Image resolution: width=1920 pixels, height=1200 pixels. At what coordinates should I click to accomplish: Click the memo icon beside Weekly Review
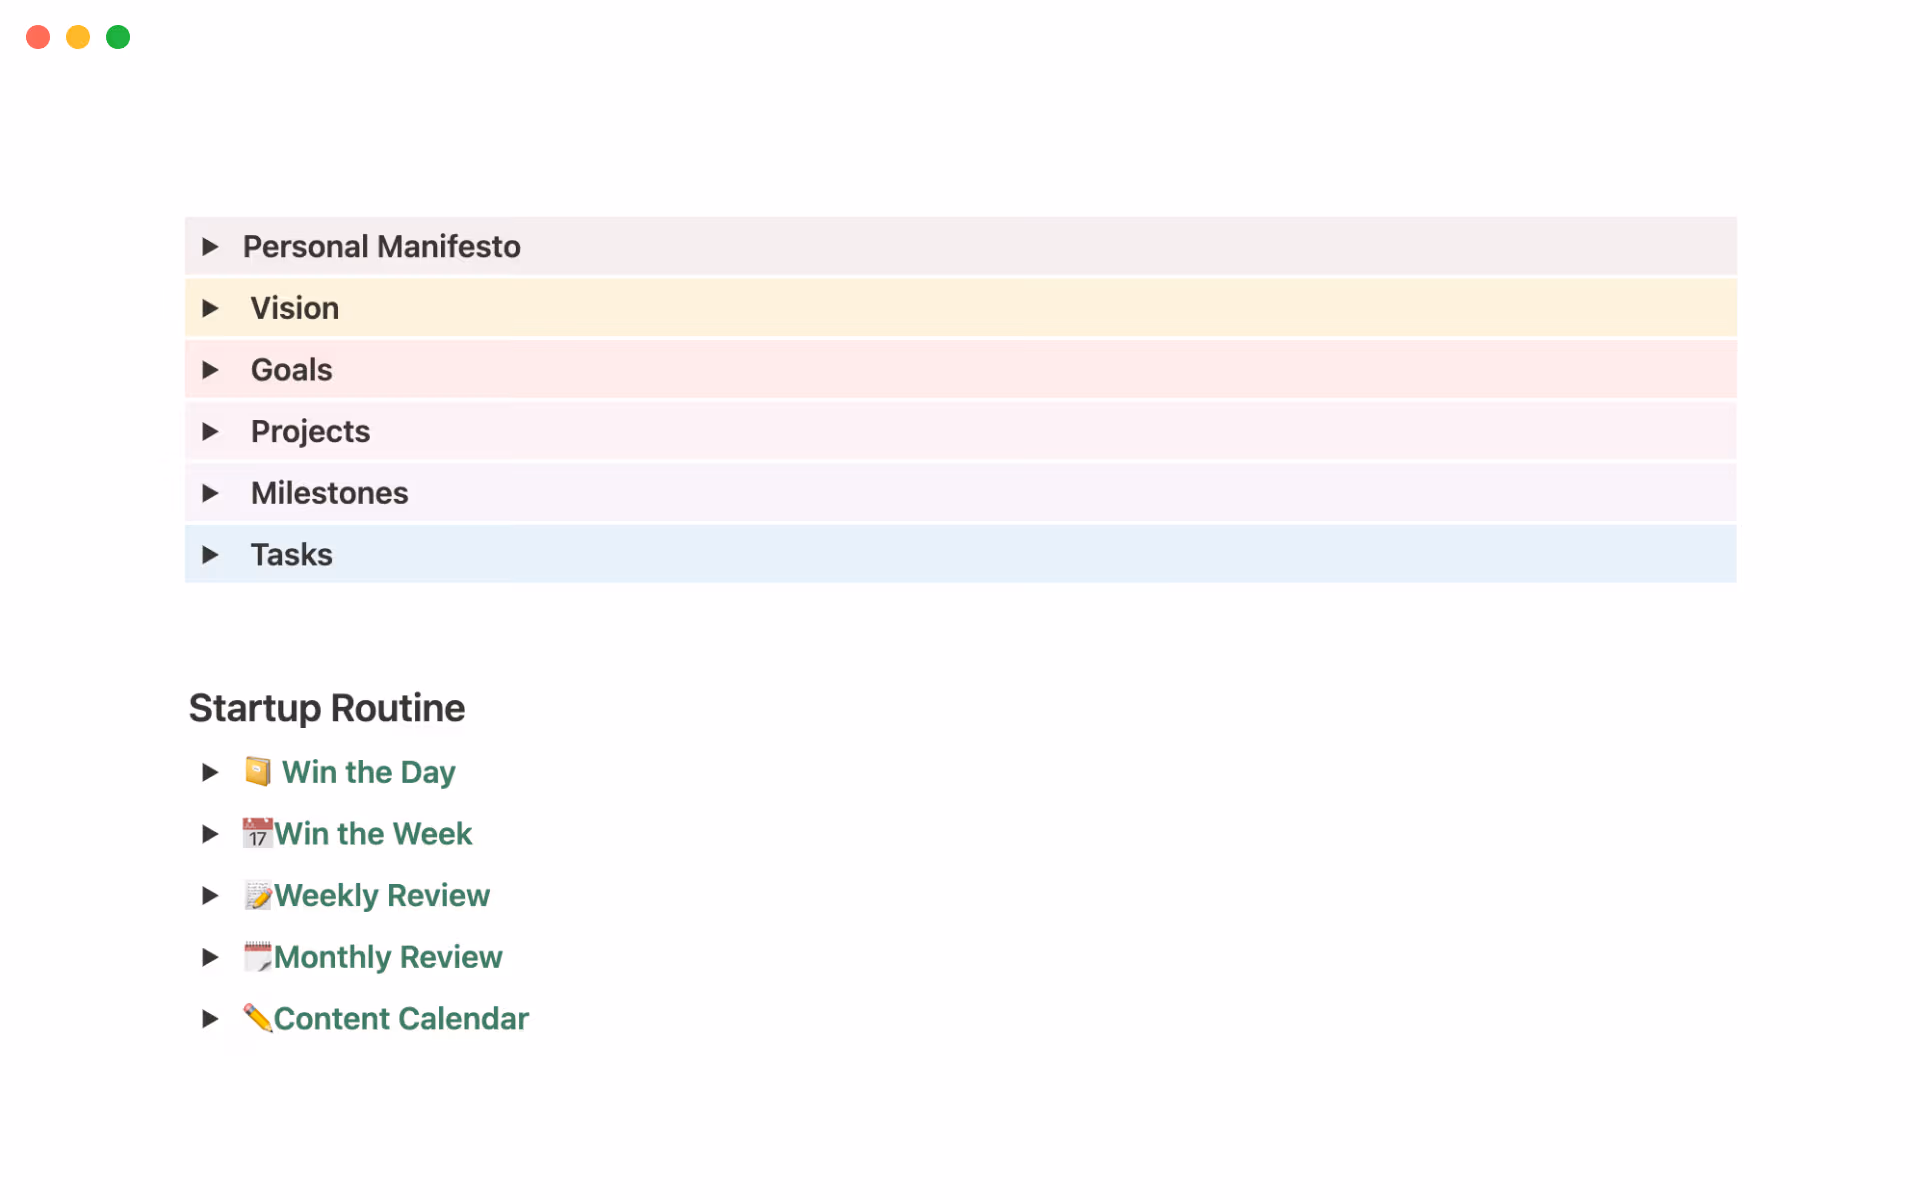click(x=258, y=895)
